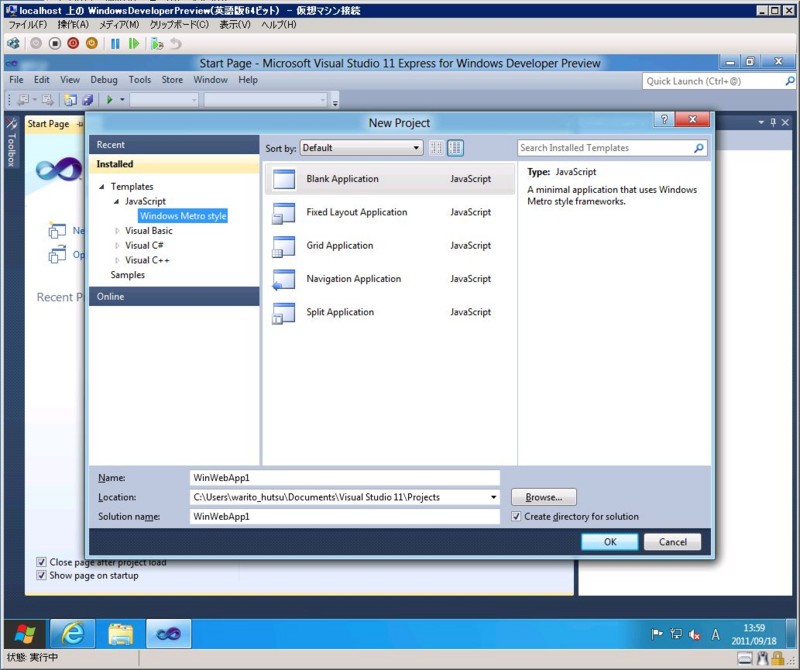Viewport: 800px width, 670px height.
Task: Switch to medium icons view in New Project
Action: tap(455, 148)
